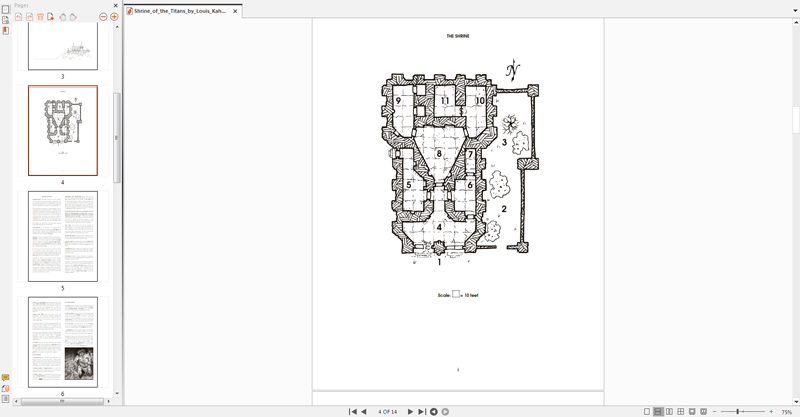
Task: Go to the next page
Action: 410,412
